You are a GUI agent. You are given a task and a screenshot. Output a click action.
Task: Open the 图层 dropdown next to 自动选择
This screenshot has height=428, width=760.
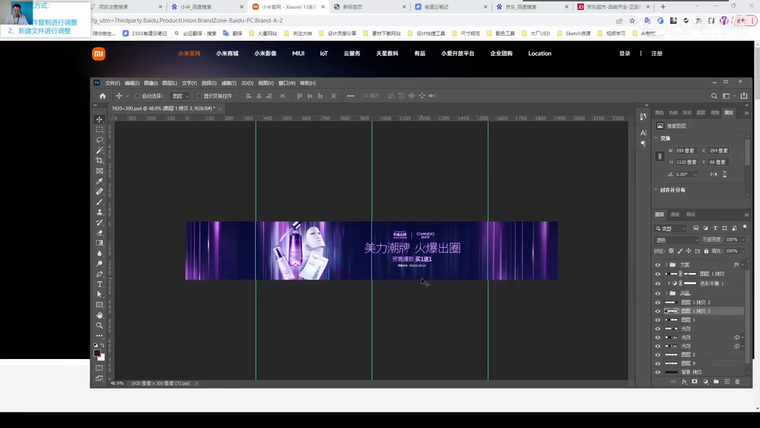click(x=181, y=96)
